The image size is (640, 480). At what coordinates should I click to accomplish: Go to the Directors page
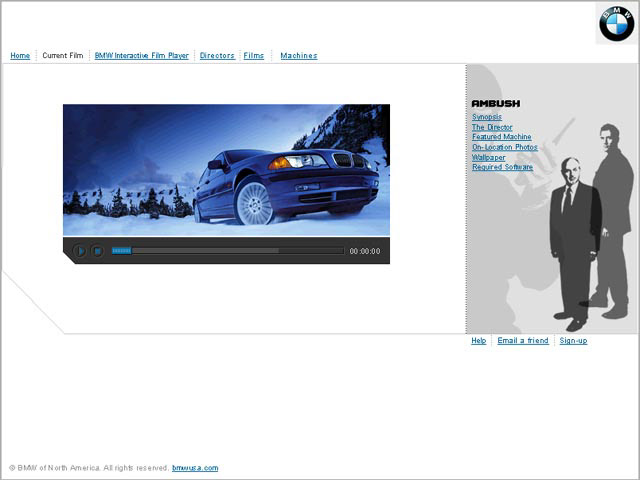pyautogui.click(x=217, y=56)
